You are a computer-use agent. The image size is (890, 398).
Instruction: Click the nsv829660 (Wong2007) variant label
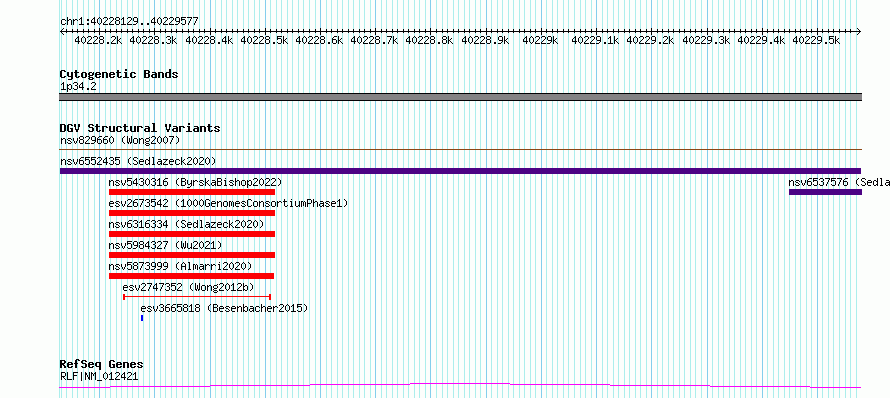(x=120, y=140)
